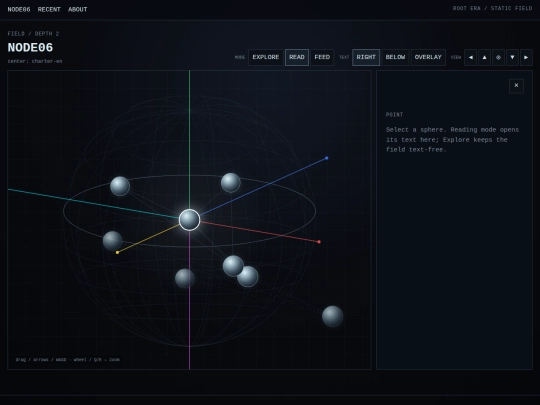Set text placement to Overlay

[x=428, y=58]
